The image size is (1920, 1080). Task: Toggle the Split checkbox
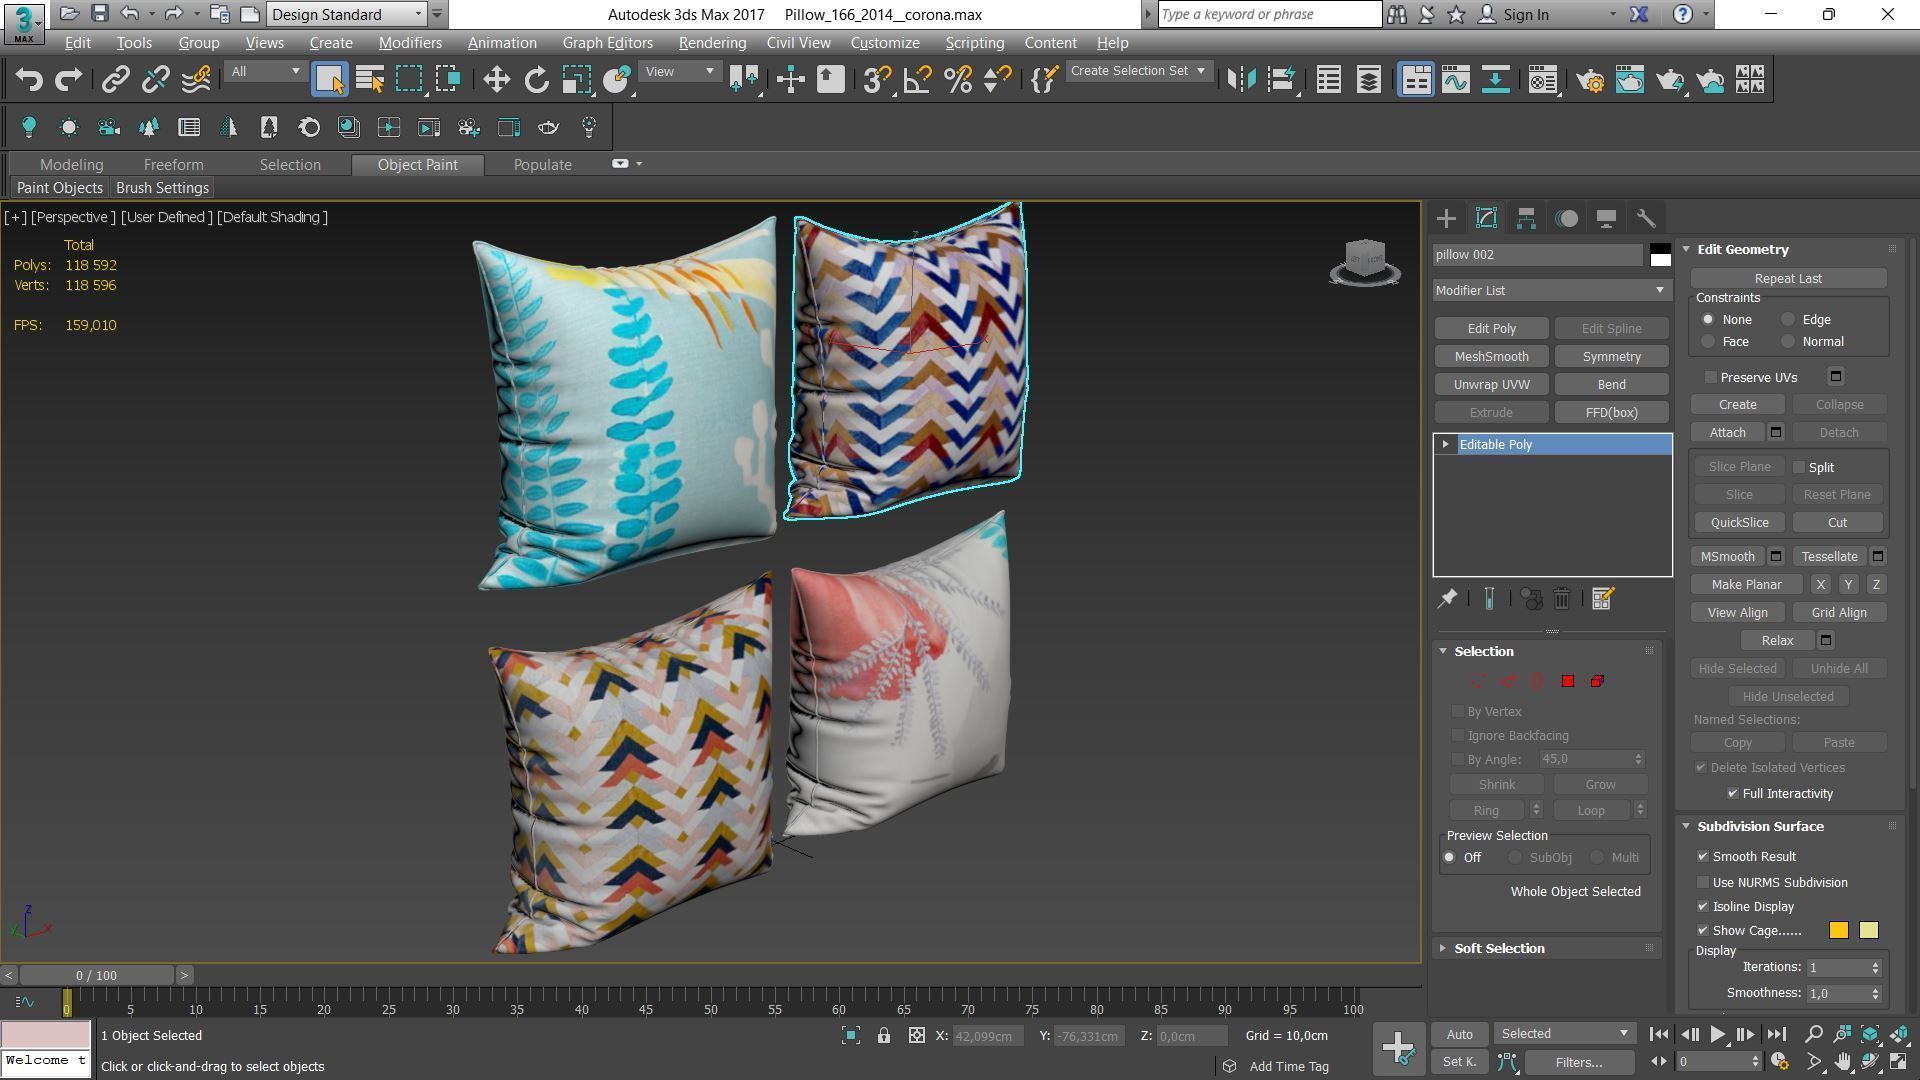tap(1799, 467)
